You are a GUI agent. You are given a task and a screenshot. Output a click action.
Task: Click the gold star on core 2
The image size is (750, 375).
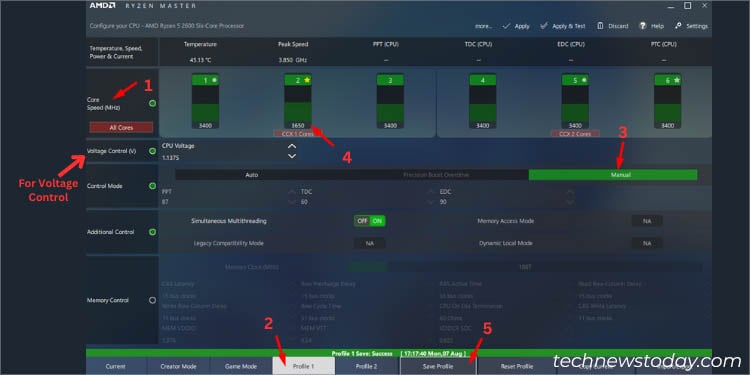click(307, 80)
